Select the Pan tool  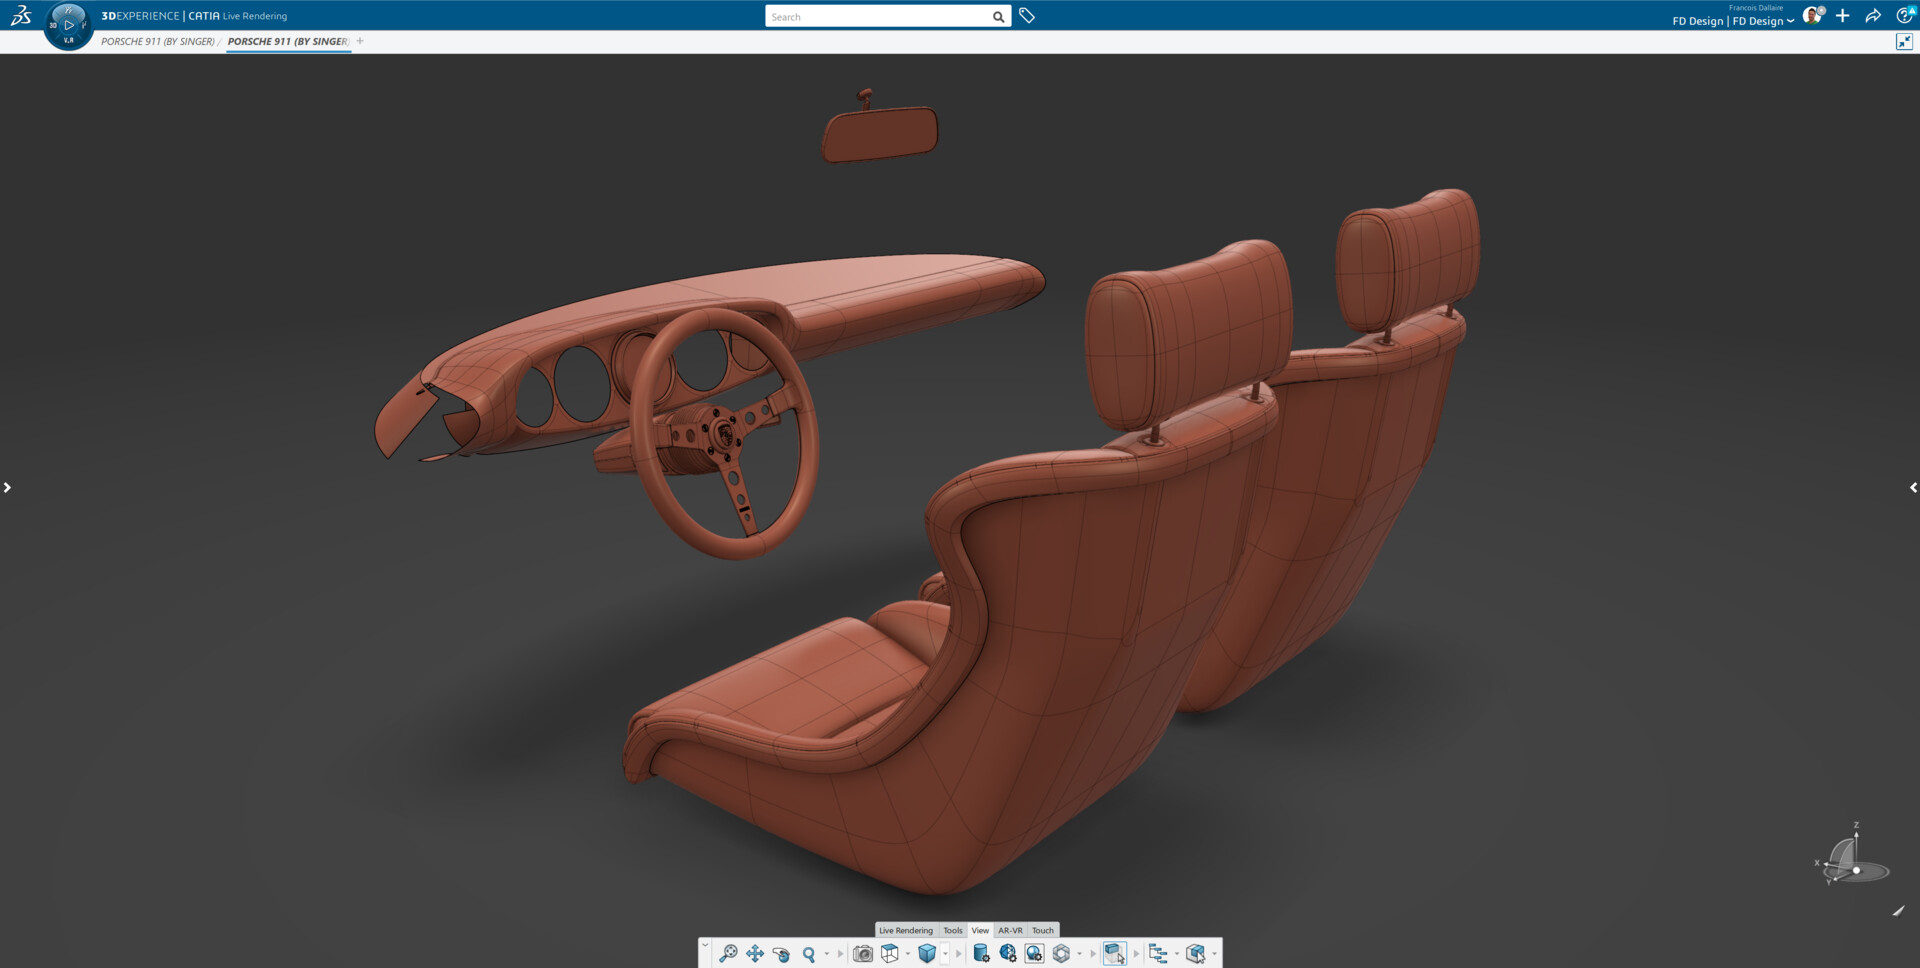click(x=756, y=953)
